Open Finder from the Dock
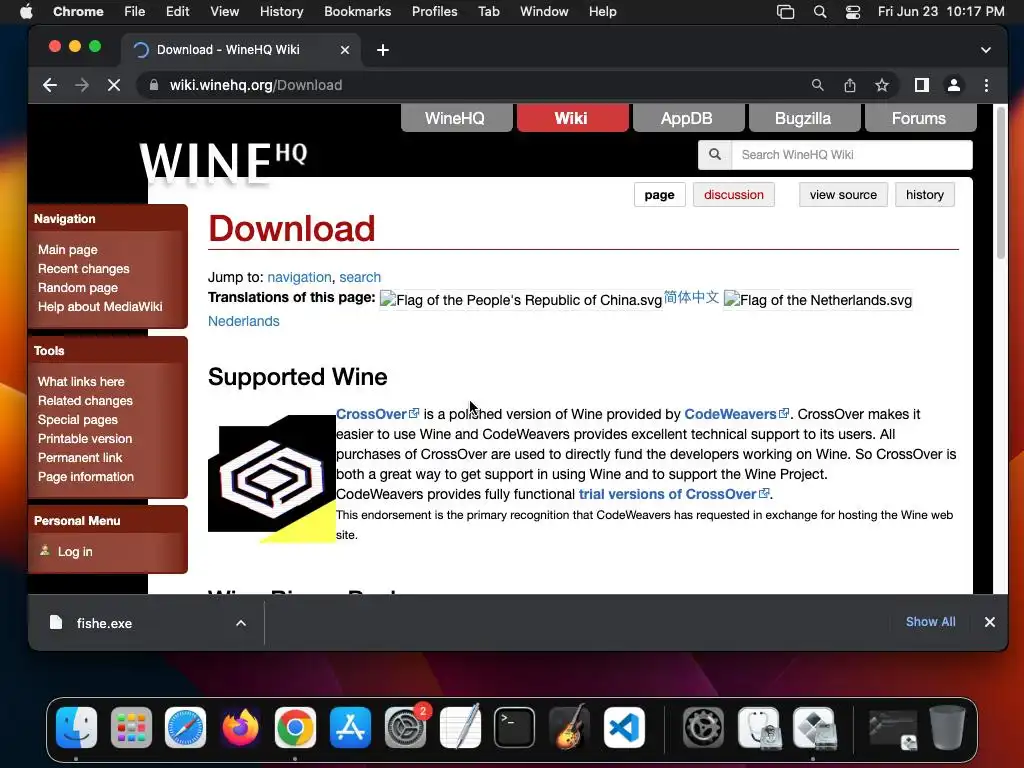Screen dimensions: 1024x768 tap(76, 728)
